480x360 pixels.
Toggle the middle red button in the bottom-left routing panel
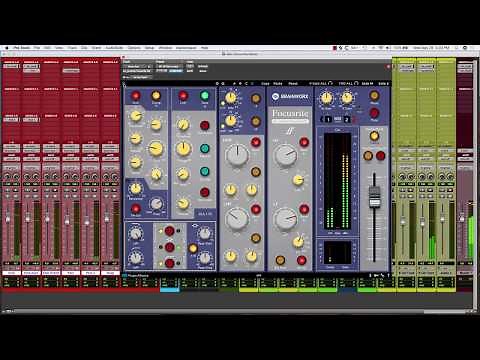pyautogui.click(x=169, y=247)
